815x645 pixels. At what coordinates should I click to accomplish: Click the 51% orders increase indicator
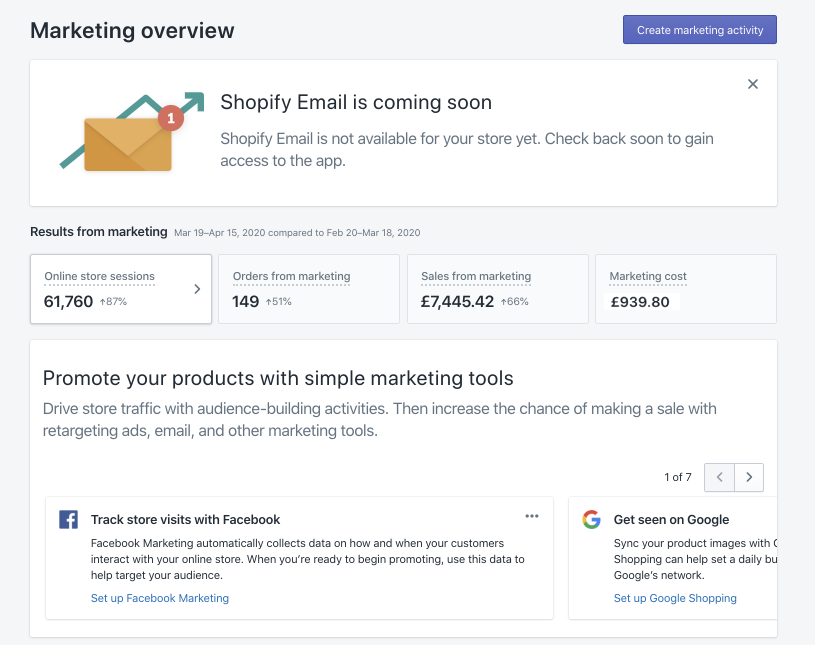pos(279,301)
